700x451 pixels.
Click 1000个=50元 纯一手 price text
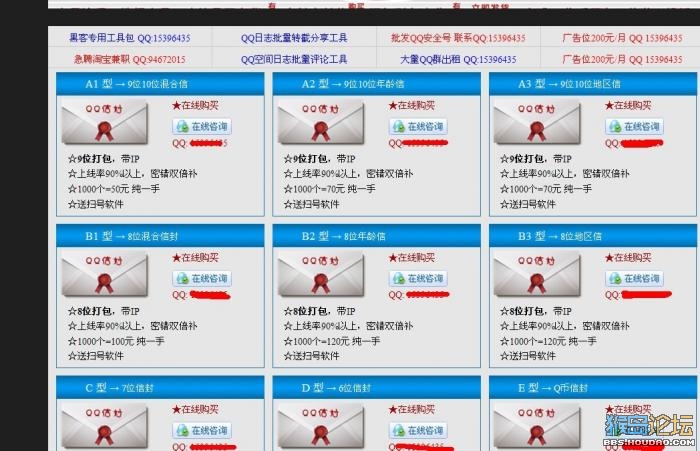(x=114, y=189)
